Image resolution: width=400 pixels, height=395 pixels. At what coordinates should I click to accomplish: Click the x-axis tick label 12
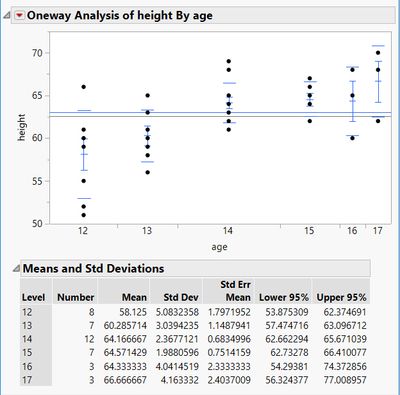83,230
